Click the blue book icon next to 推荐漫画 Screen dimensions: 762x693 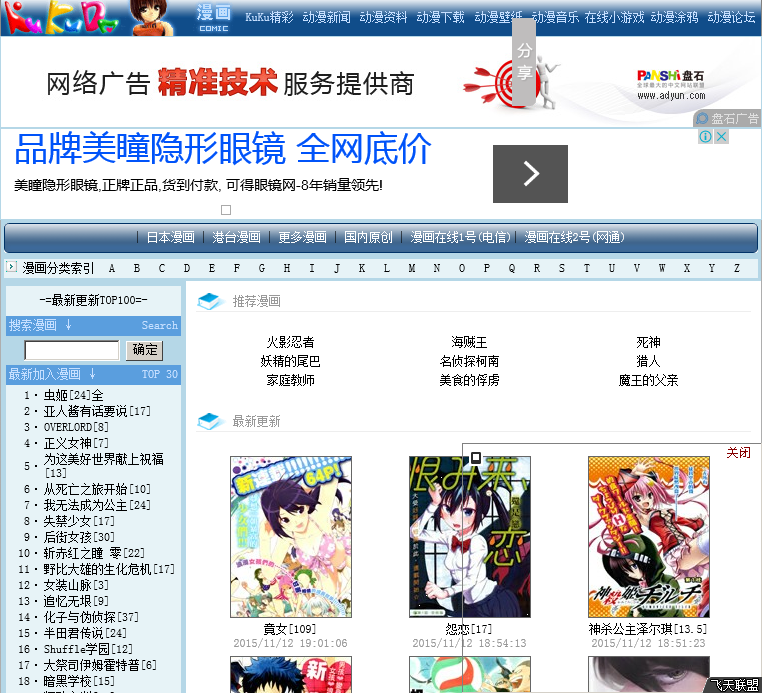point(210,301)
